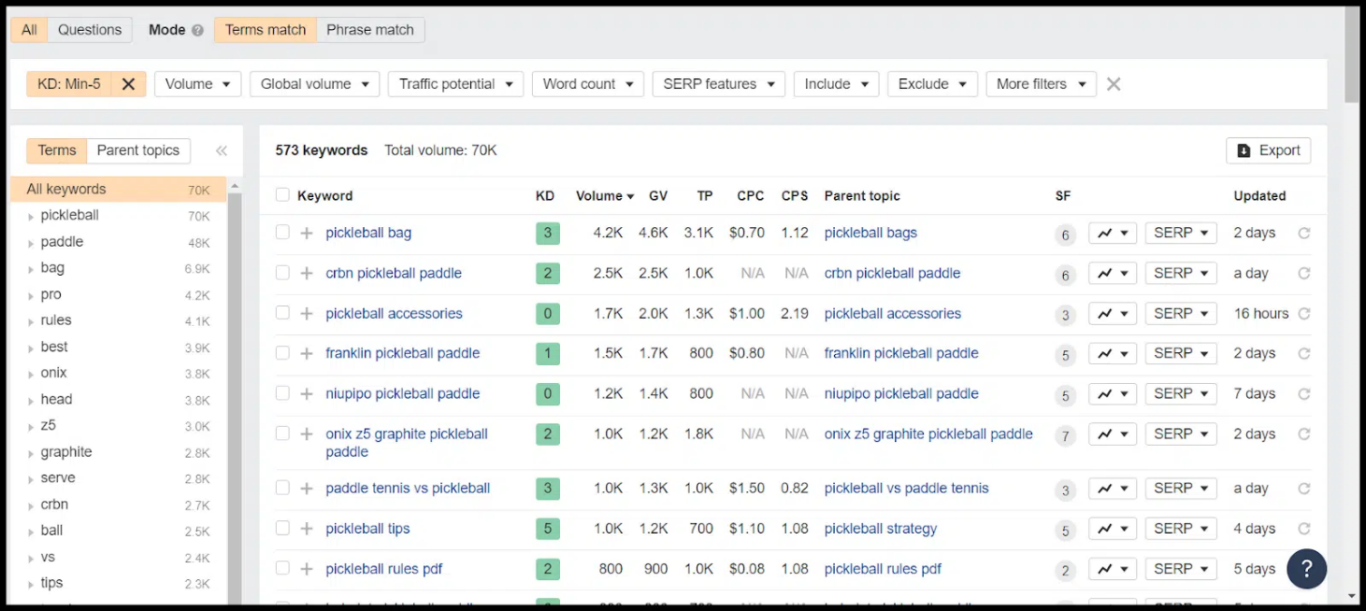Collapse the sidebar with the double chevron

(221, 151)
